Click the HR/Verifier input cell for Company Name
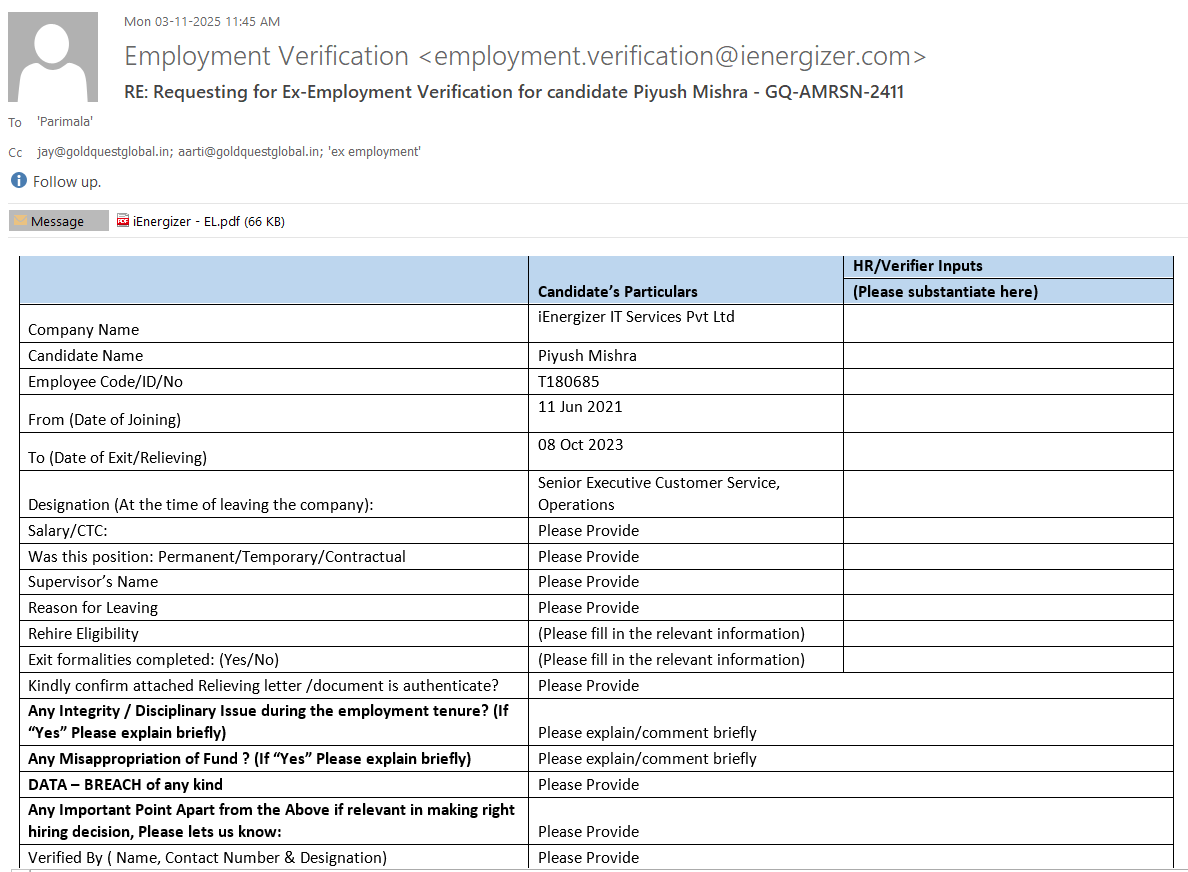Image resolution: width=1188 pixels, height=872 pixels. [1008, 324]
